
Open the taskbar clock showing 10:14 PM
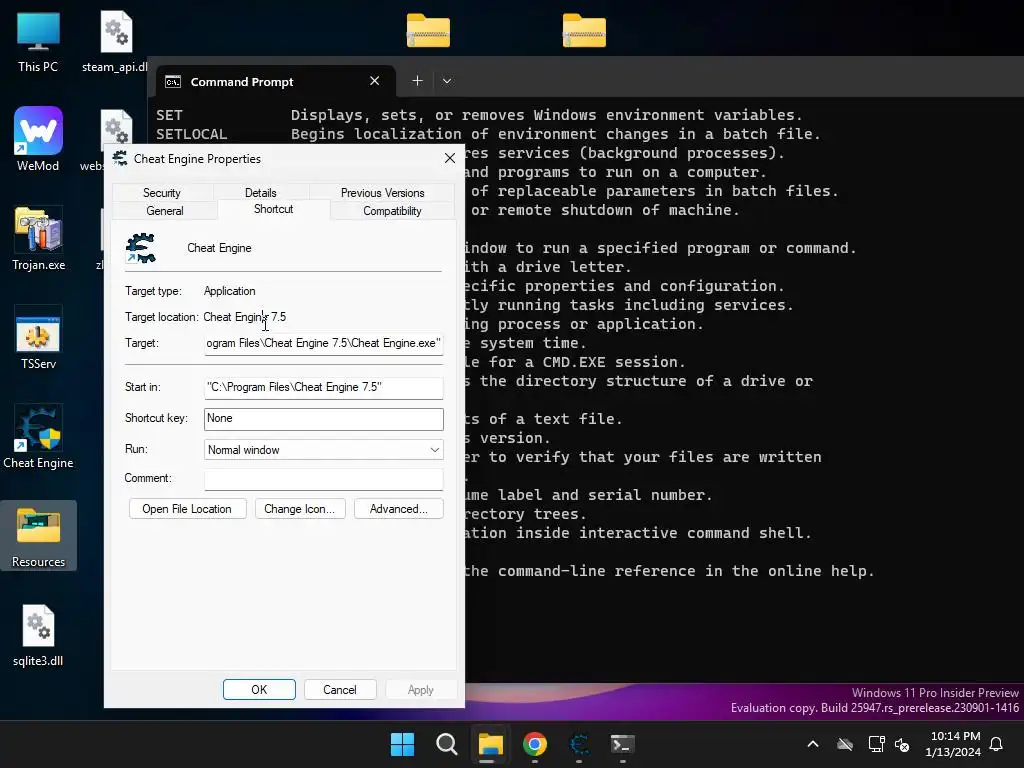(953, 744)
